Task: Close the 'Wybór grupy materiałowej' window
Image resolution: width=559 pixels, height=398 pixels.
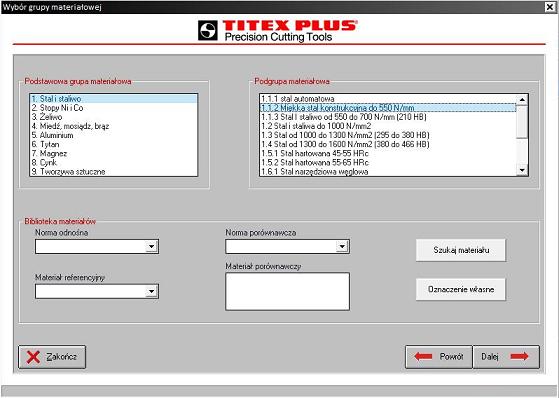Action: (x=550, y=7)
